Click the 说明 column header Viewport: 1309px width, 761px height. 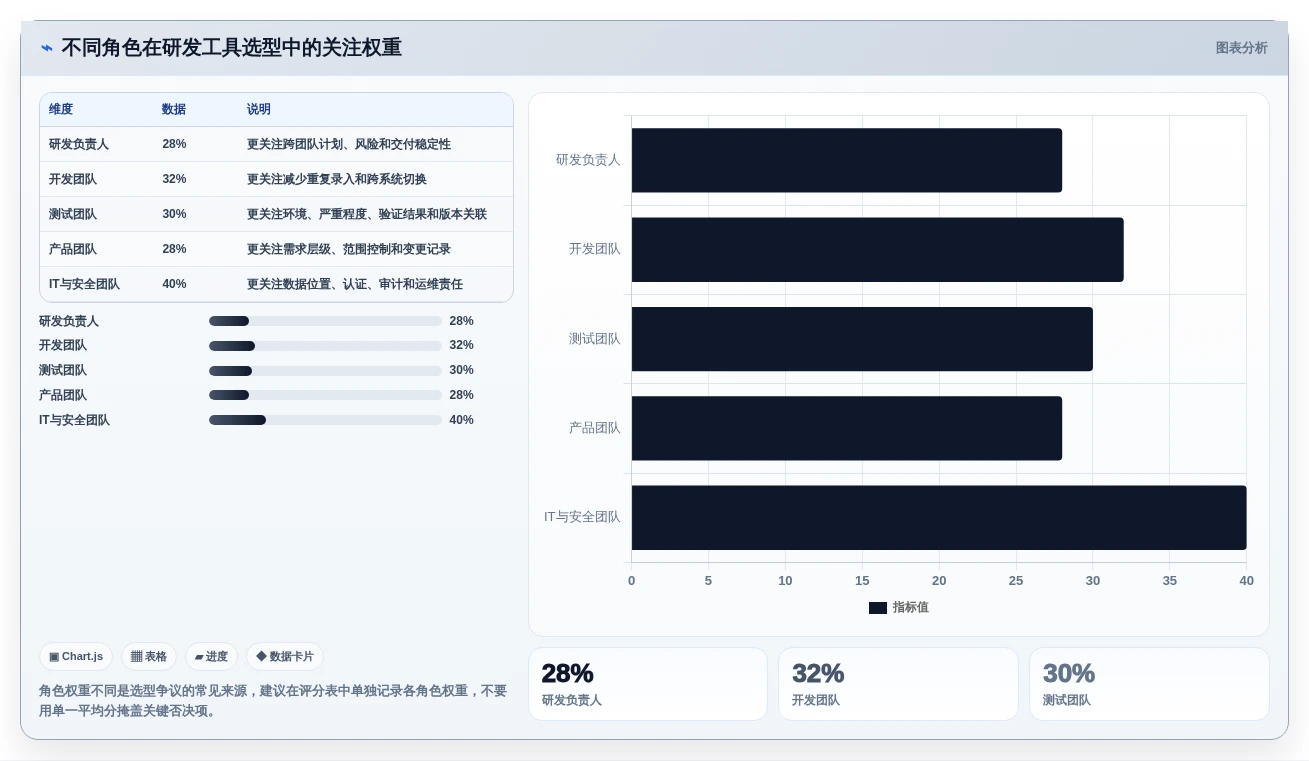tap(259, 109)
